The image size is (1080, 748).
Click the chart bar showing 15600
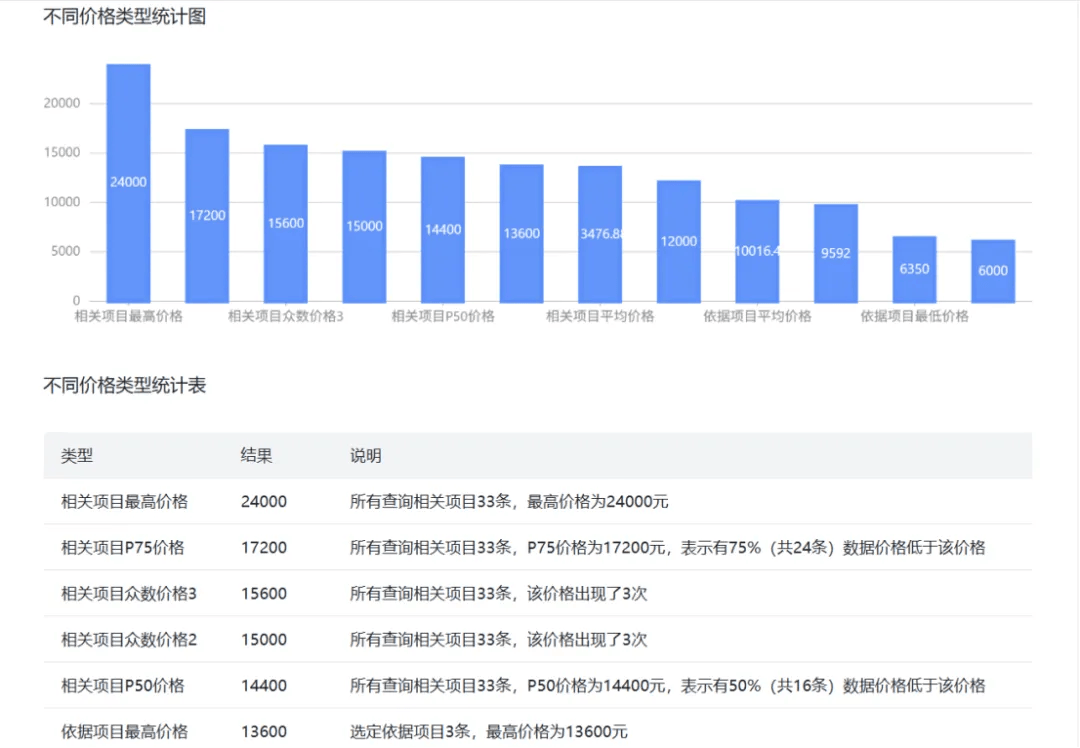pos(285,223)
